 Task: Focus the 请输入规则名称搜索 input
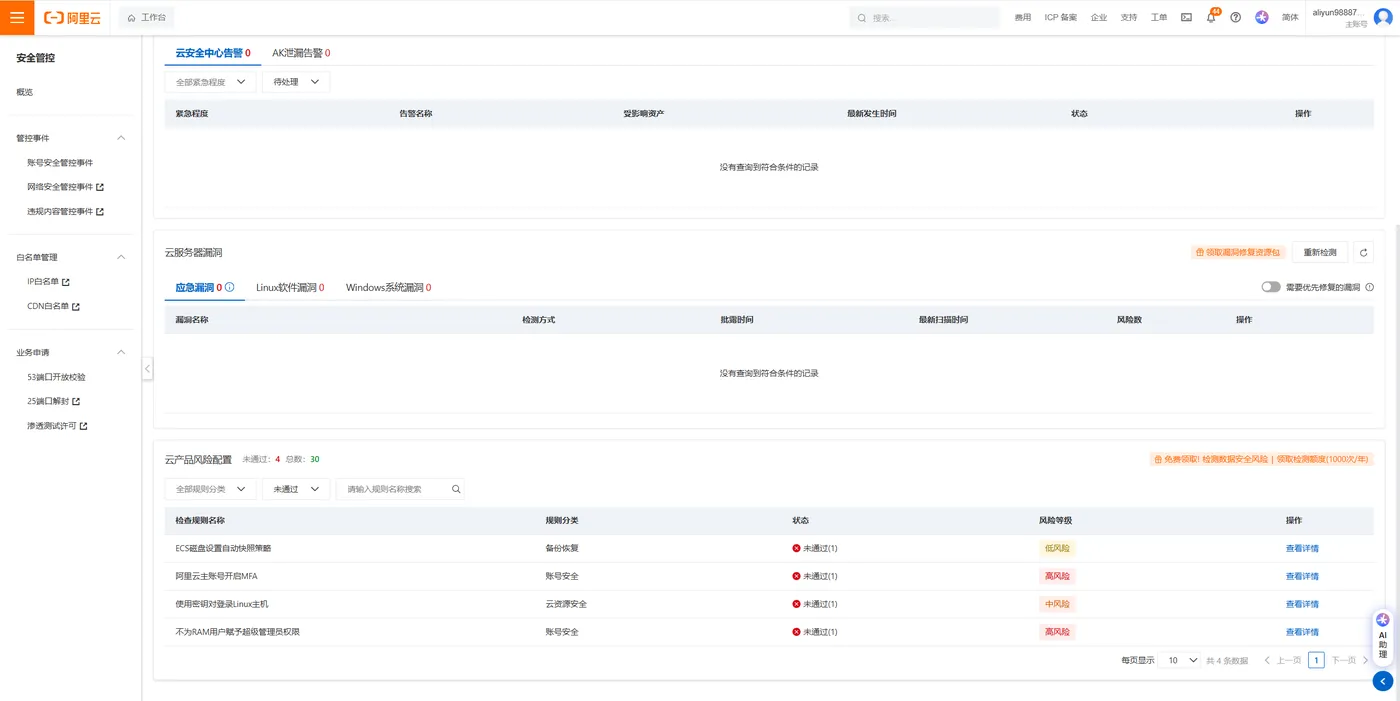click(x=393, y=489)
